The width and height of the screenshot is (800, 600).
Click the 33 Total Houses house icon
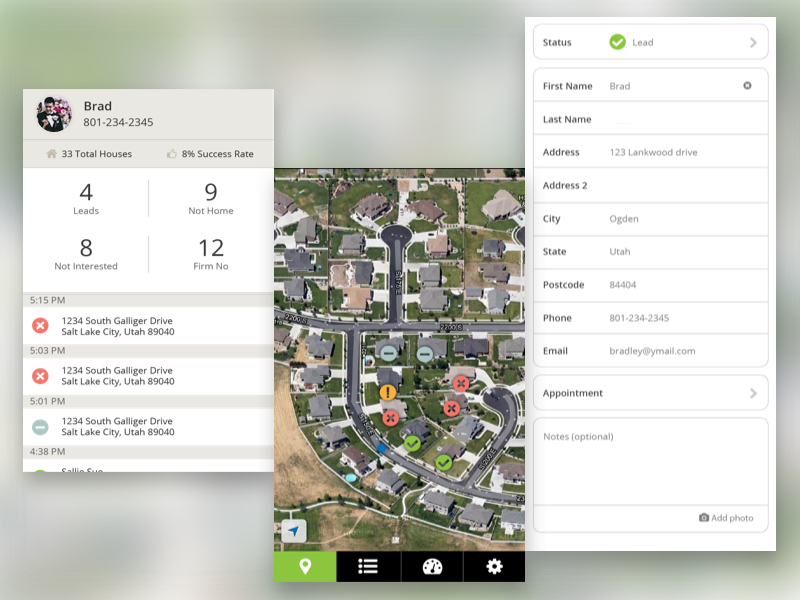click(x=52, y=154)
